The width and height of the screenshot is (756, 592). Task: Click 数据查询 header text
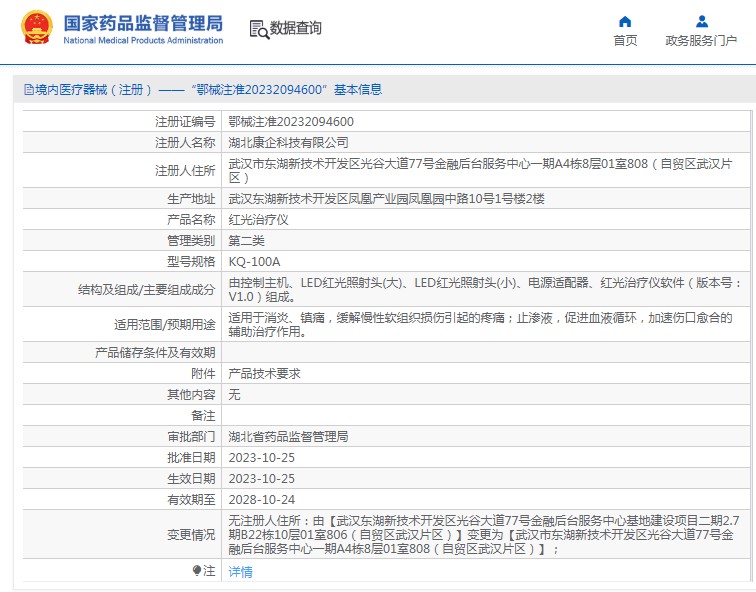[x=295, y=28]
